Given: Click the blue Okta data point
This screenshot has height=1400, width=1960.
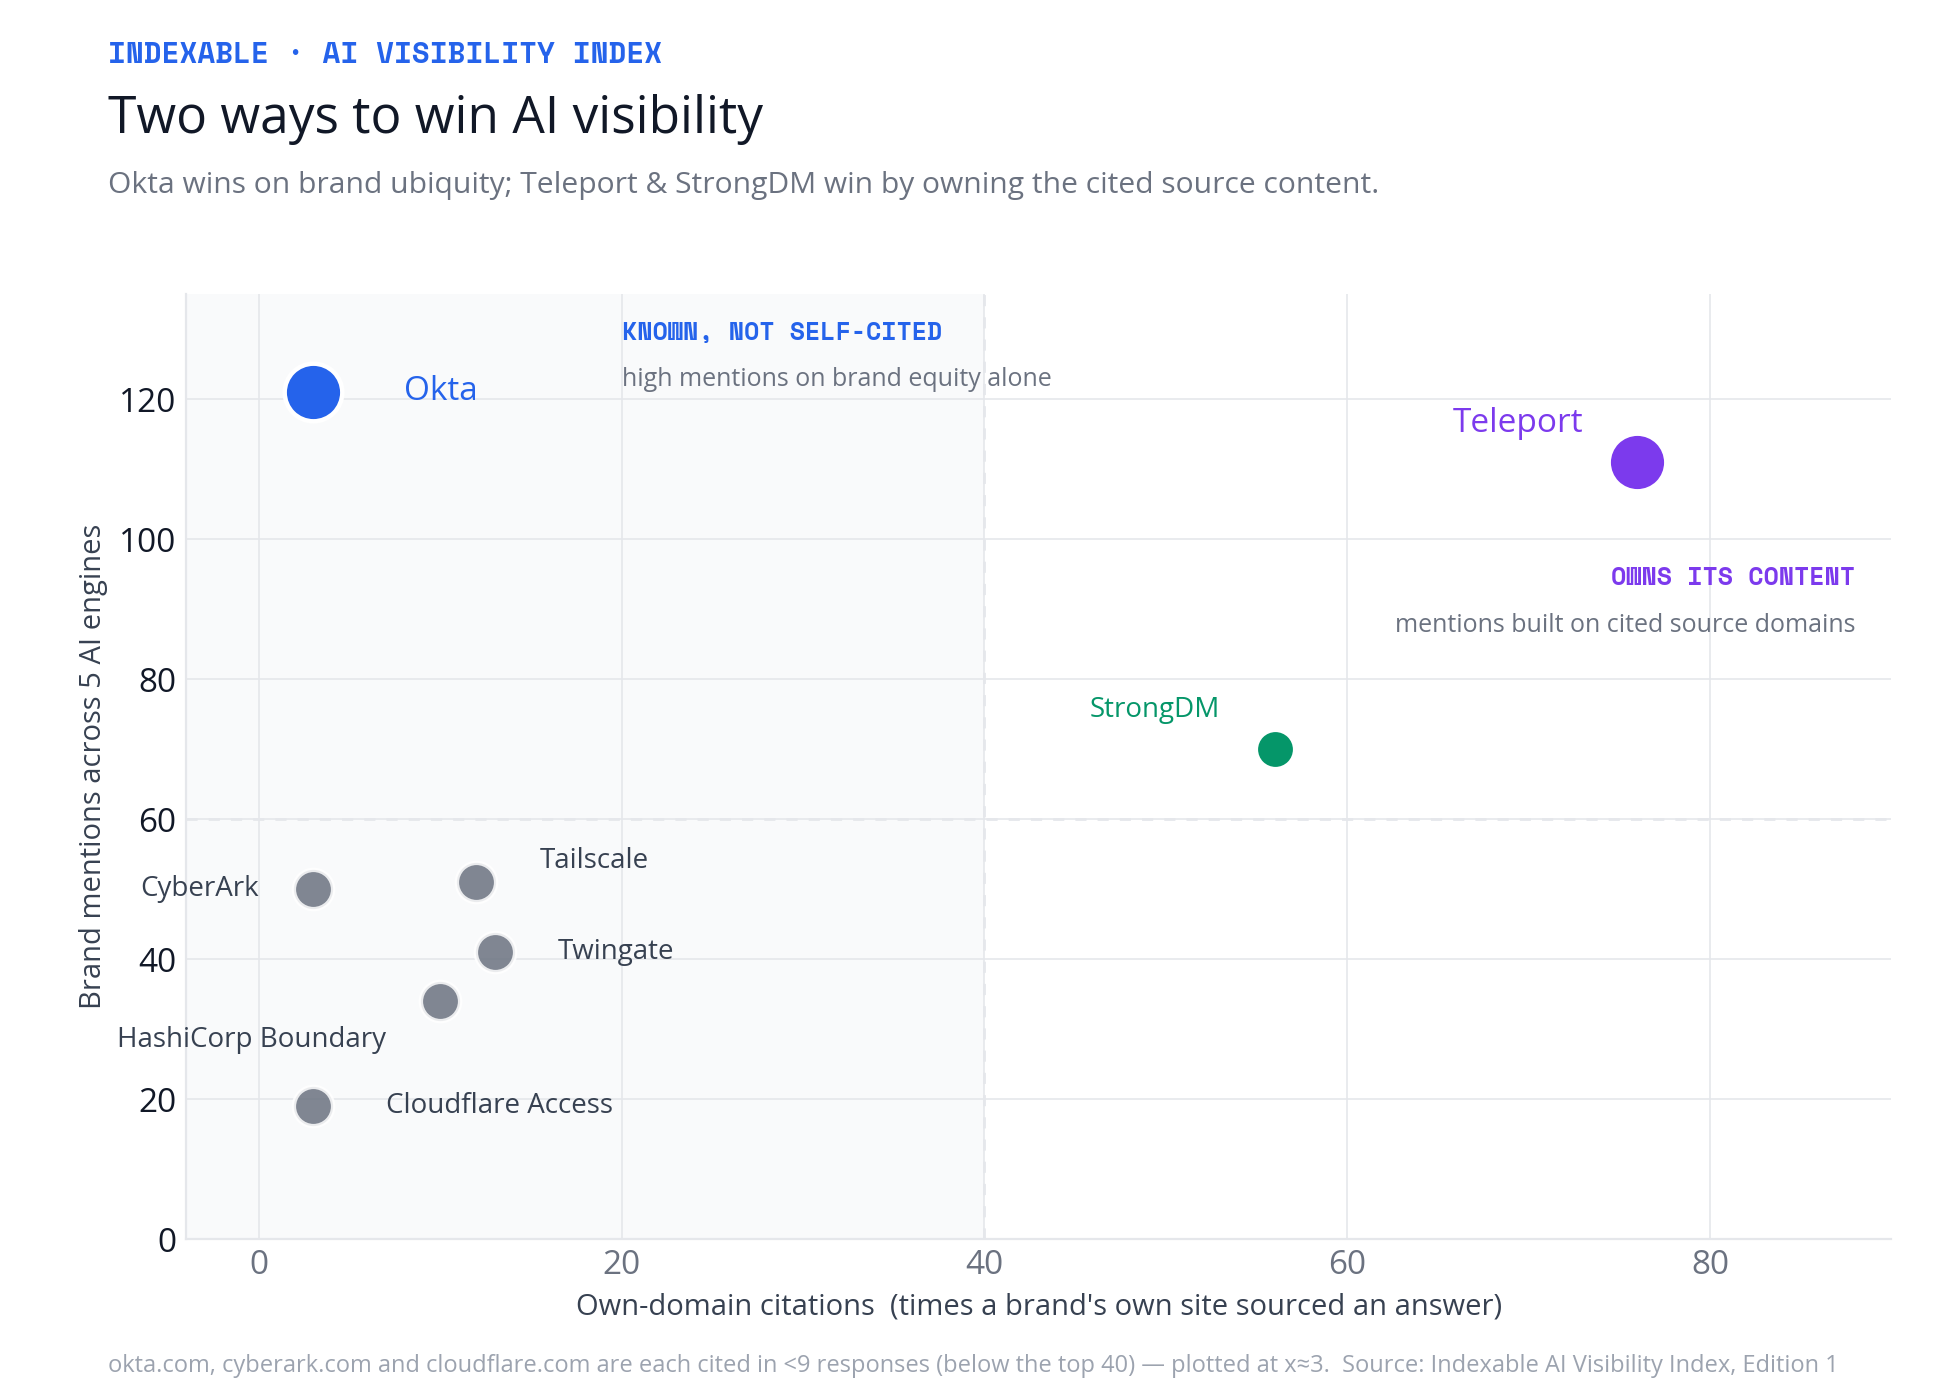Looking at the screenshot, I should (313, 392).
